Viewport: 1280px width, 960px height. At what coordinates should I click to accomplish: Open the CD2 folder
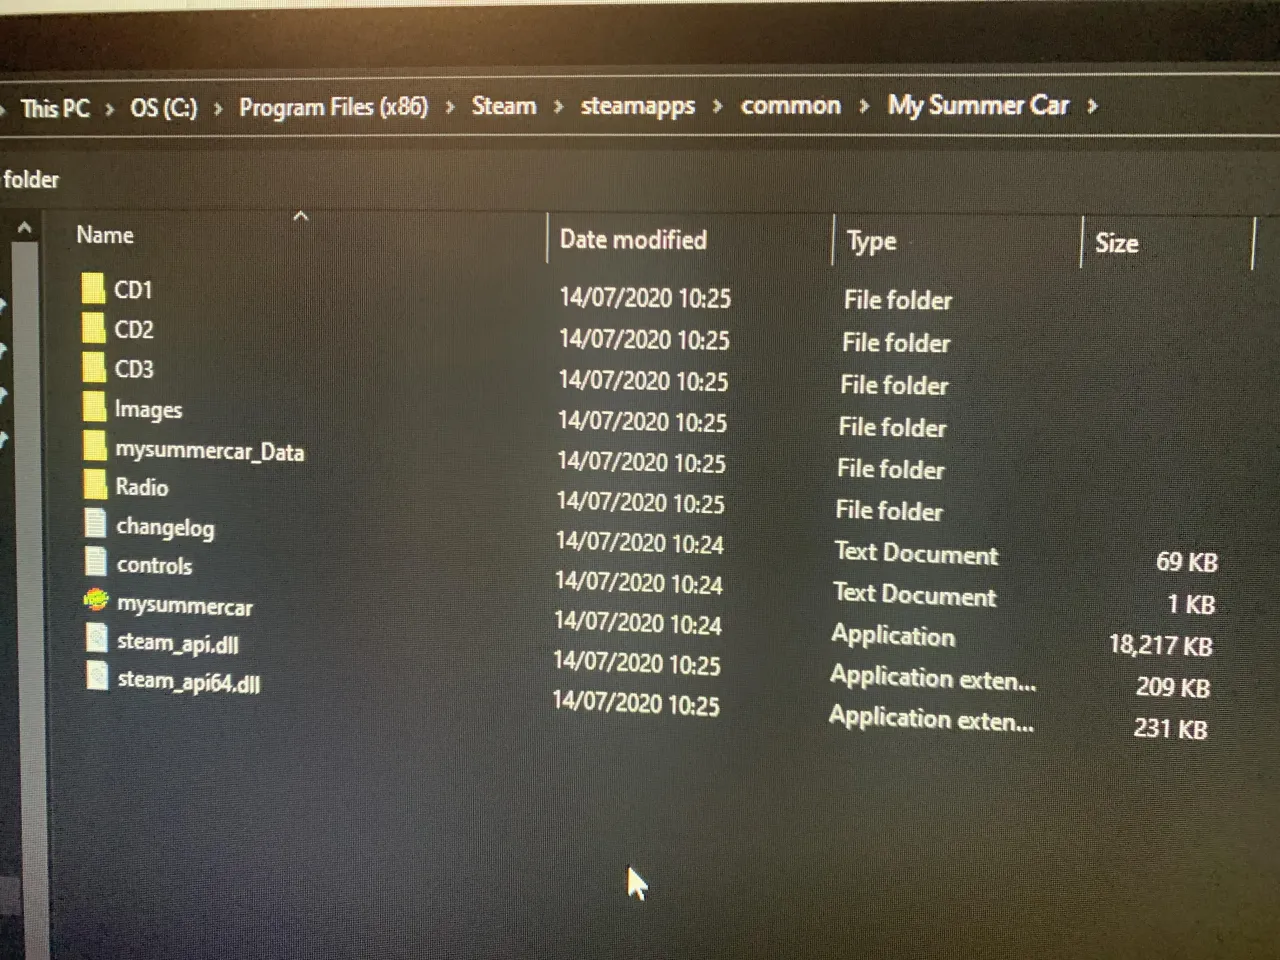(x=133, y=329)
